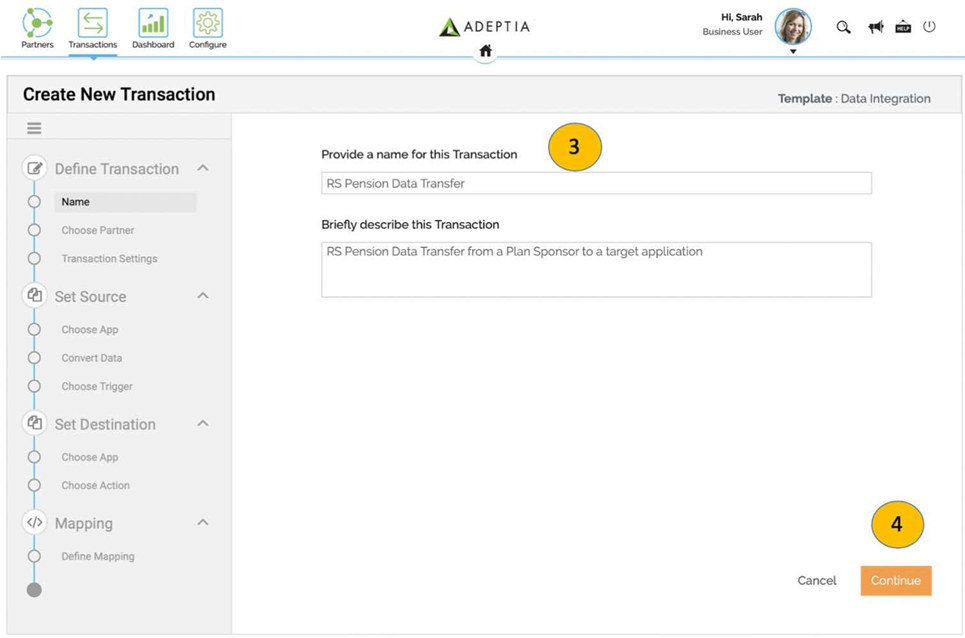Select Choose Partner step

coord(97,230)
